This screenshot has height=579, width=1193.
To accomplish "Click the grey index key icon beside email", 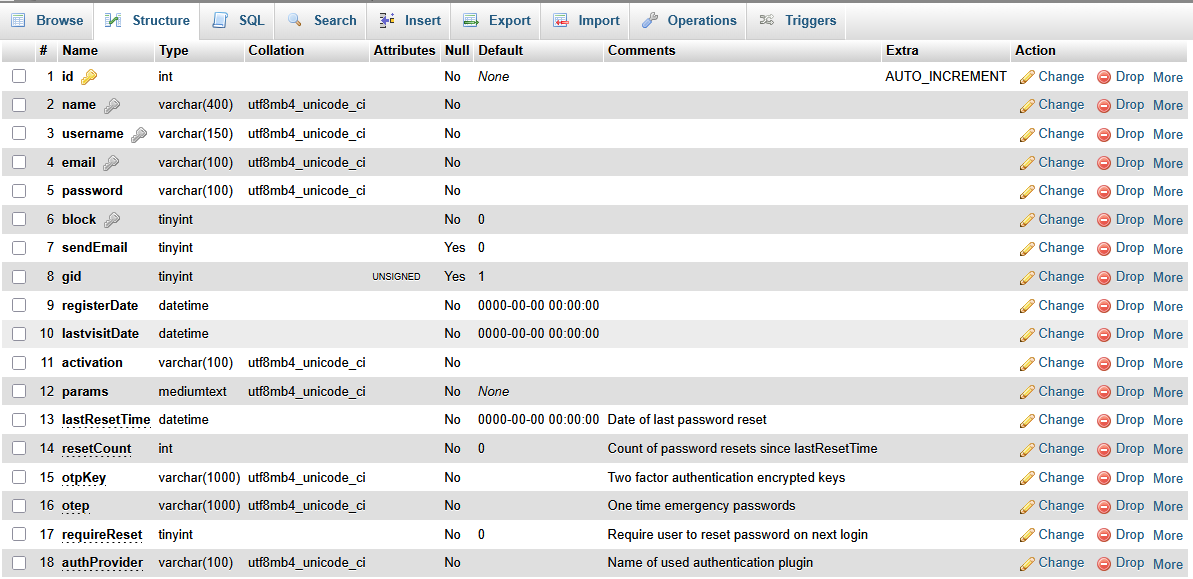I will 110,163.
